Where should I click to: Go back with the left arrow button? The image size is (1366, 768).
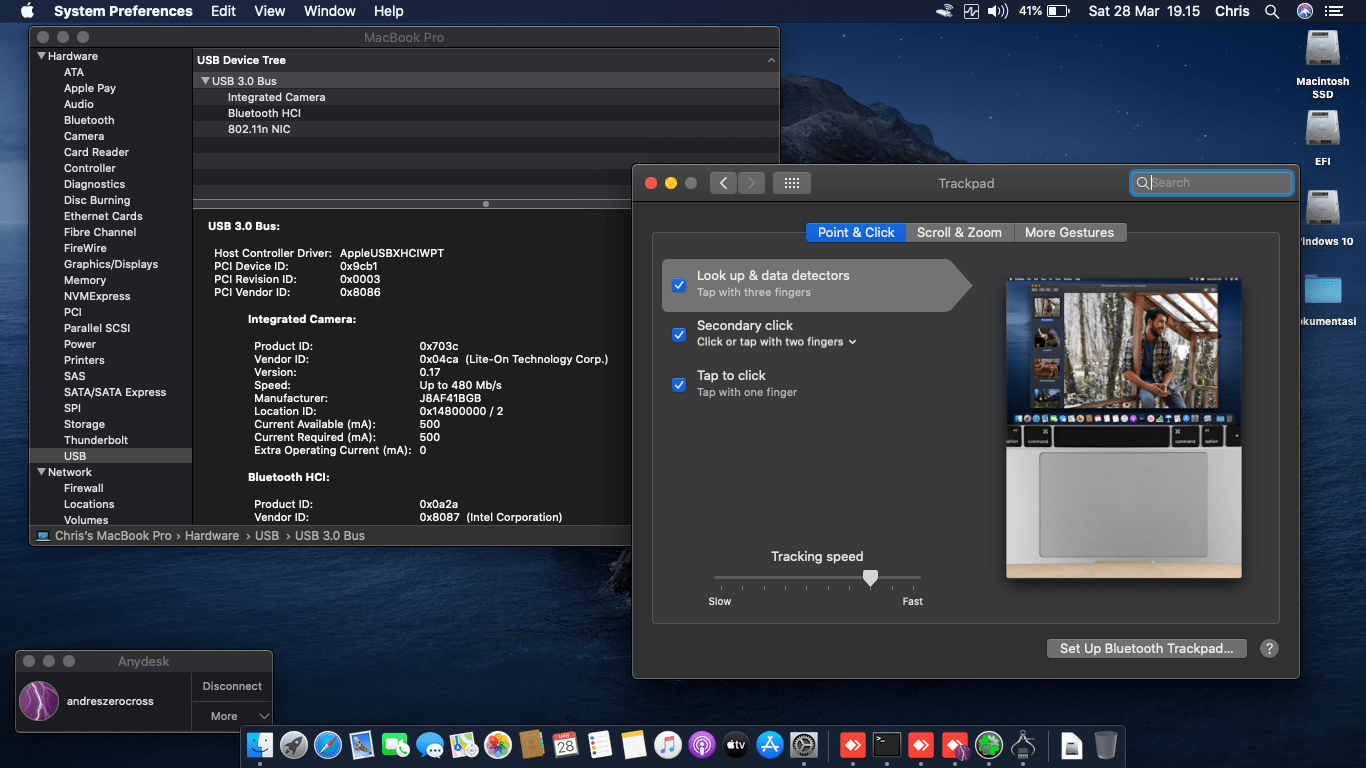tap(723, 183)
